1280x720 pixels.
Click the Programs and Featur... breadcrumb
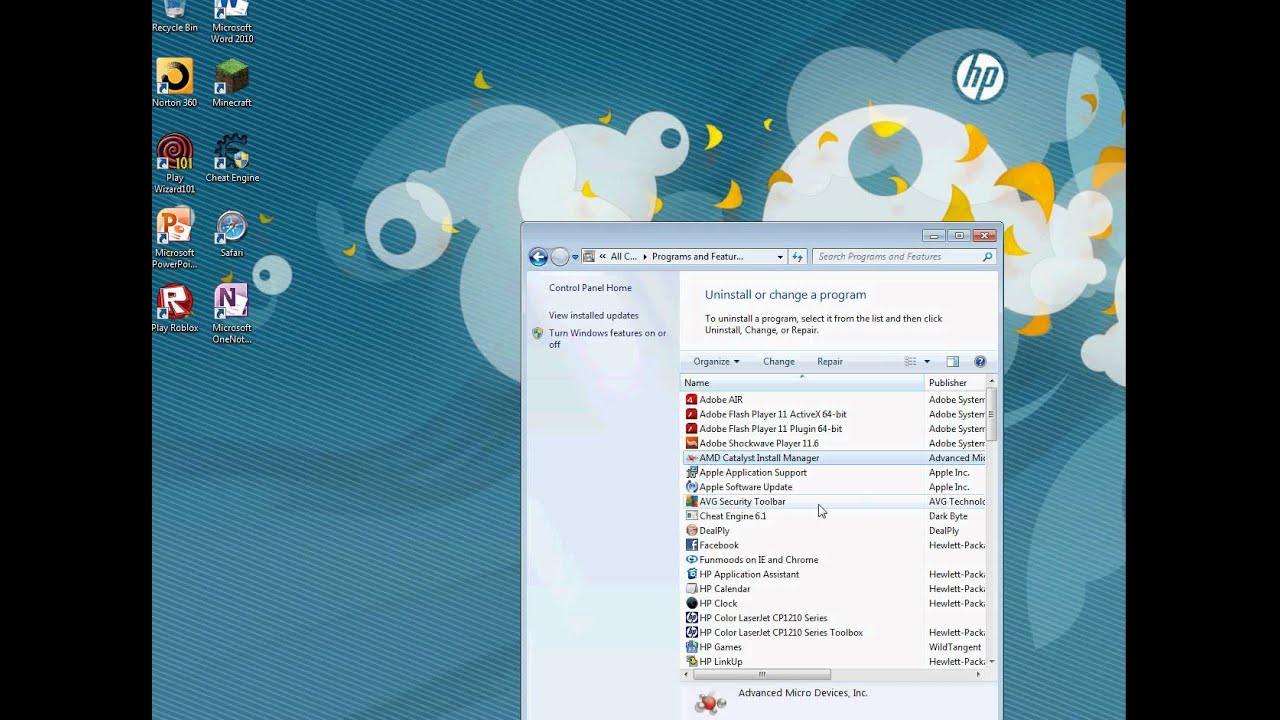697,257
